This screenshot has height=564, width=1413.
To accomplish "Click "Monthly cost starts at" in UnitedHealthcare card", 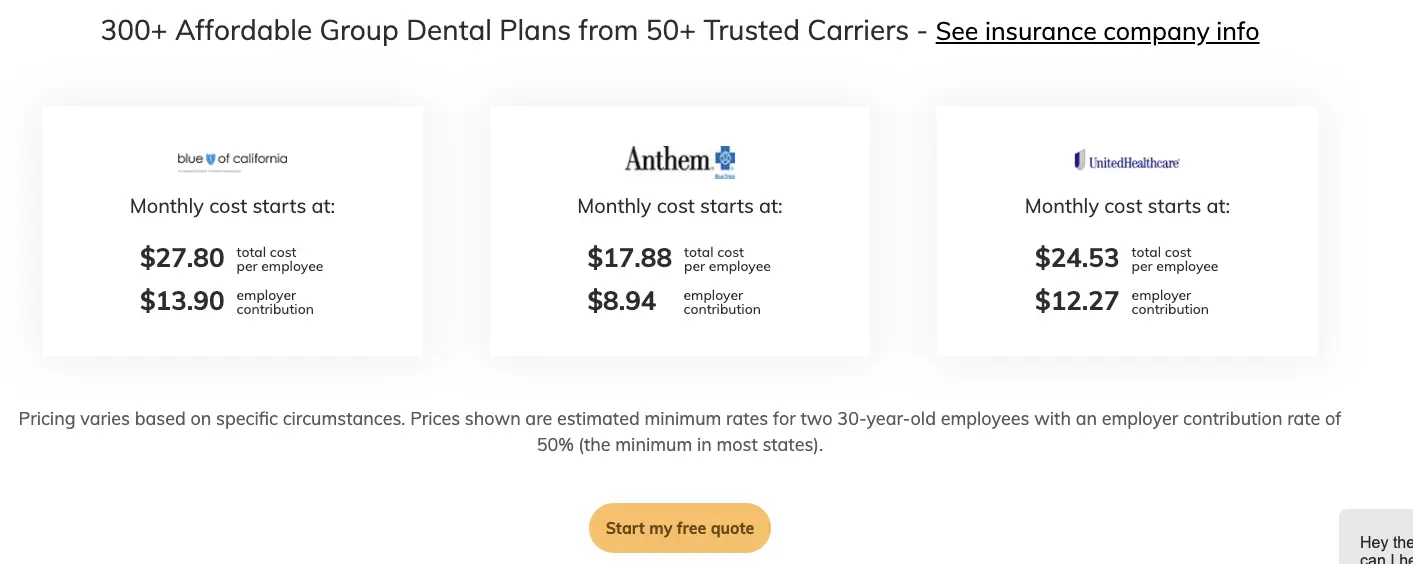I will (1127, 207).
